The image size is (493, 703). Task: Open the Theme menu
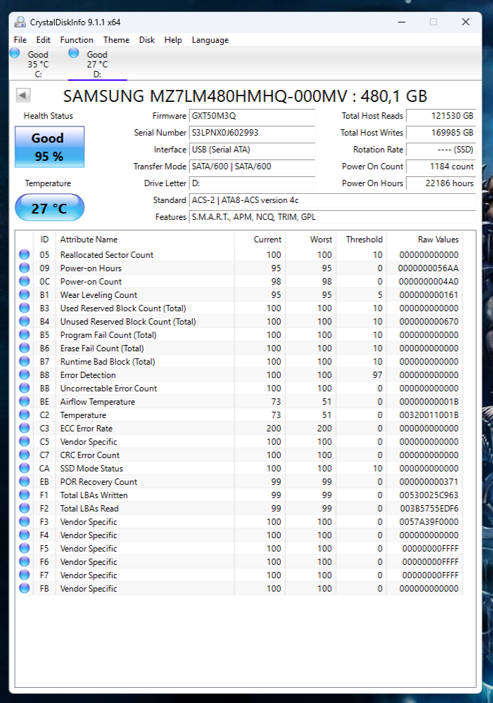116,40
